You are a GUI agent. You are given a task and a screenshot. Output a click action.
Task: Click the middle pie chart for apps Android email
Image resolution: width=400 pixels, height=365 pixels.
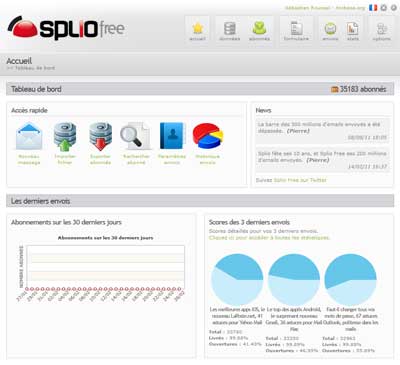pos(294,280)
